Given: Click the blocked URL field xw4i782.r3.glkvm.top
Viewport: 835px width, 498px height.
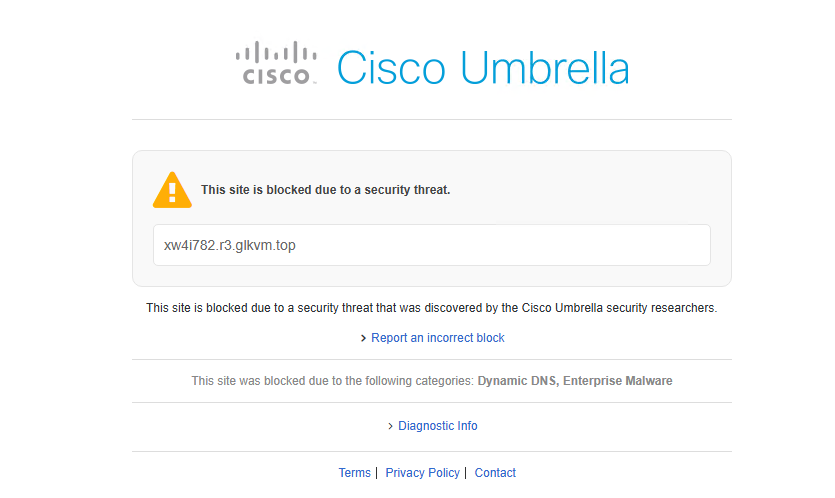Looking at the screenshot, I should click(431, 245).
